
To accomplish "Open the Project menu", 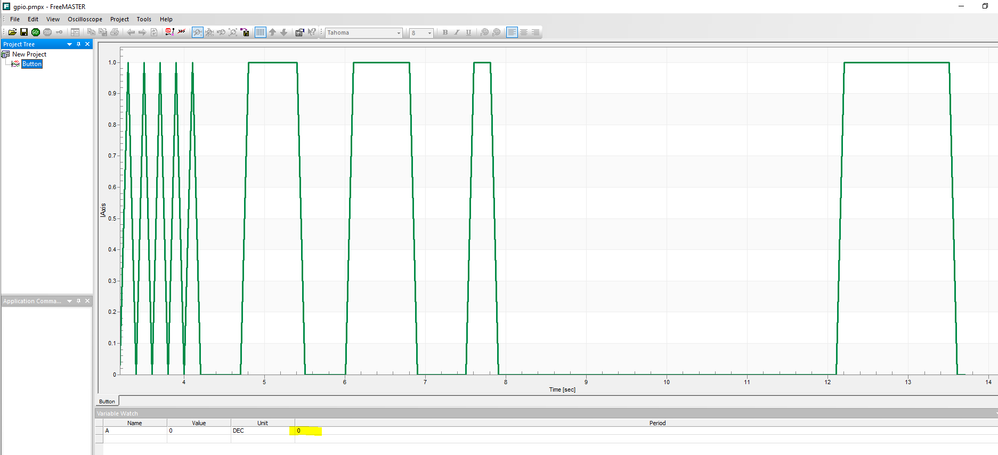I will click(120, 19).
